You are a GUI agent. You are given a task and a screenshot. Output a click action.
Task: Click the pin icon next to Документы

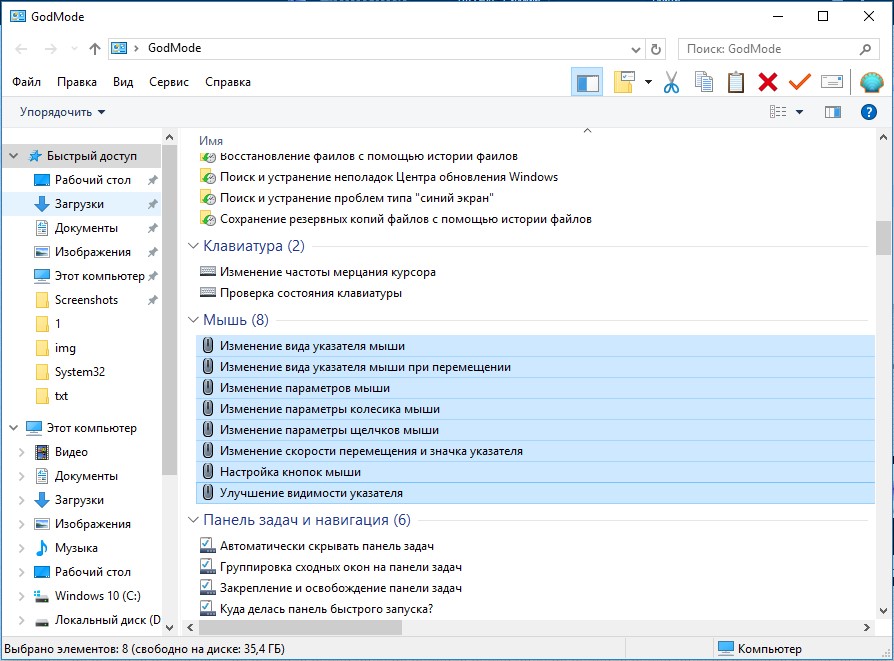pos(152,228)
